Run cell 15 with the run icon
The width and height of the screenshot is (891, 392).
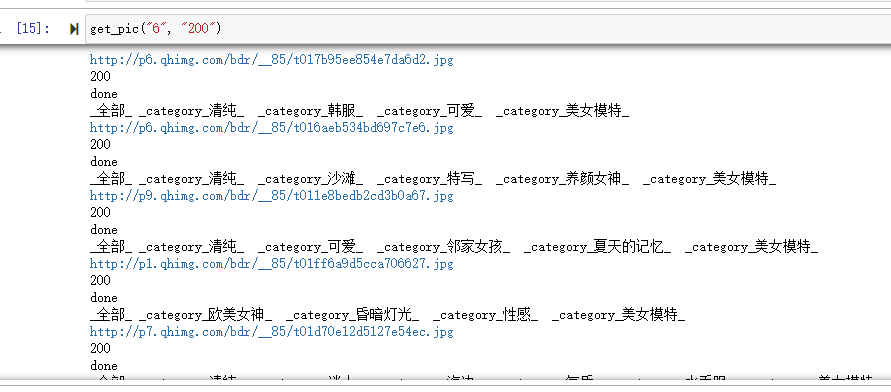point(74,29)
